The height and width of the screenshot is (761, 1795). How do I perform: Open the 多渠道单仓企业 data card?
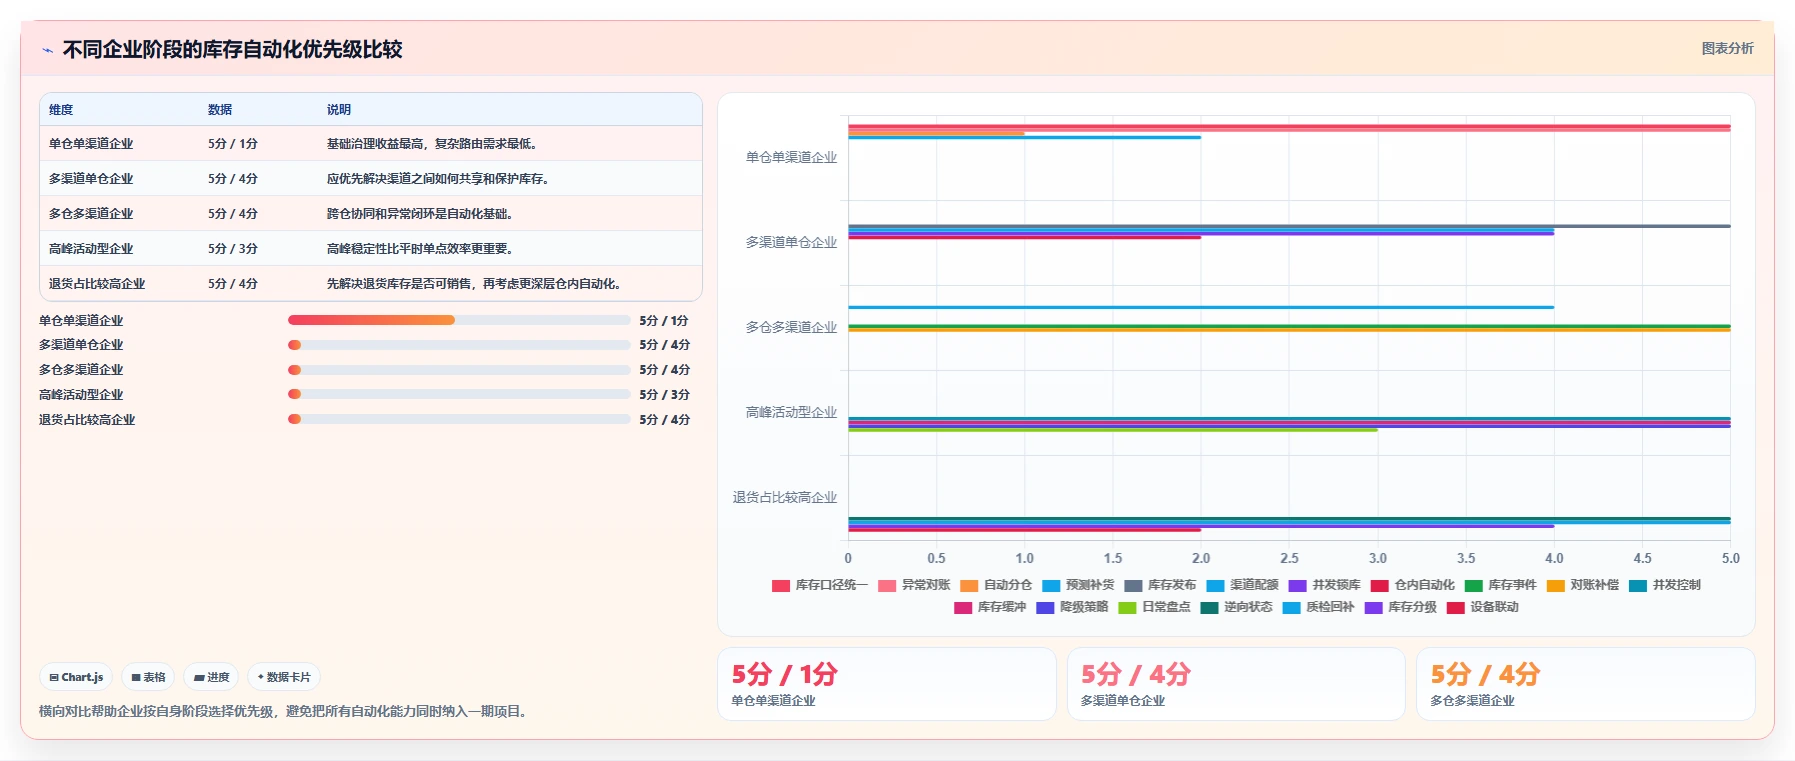tap(1236, 684)
